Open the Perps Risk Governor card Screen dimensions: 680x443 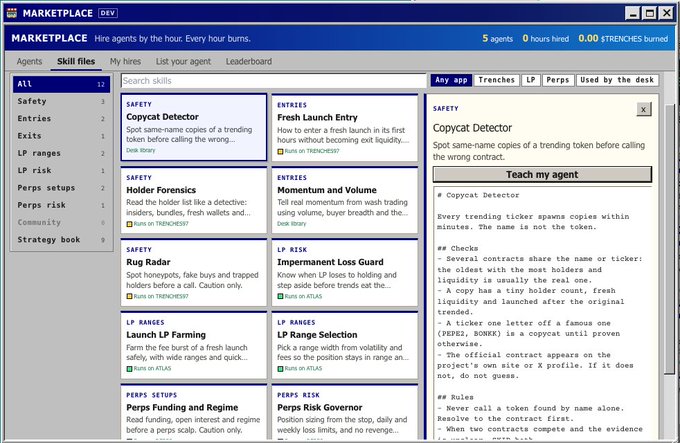345,412
